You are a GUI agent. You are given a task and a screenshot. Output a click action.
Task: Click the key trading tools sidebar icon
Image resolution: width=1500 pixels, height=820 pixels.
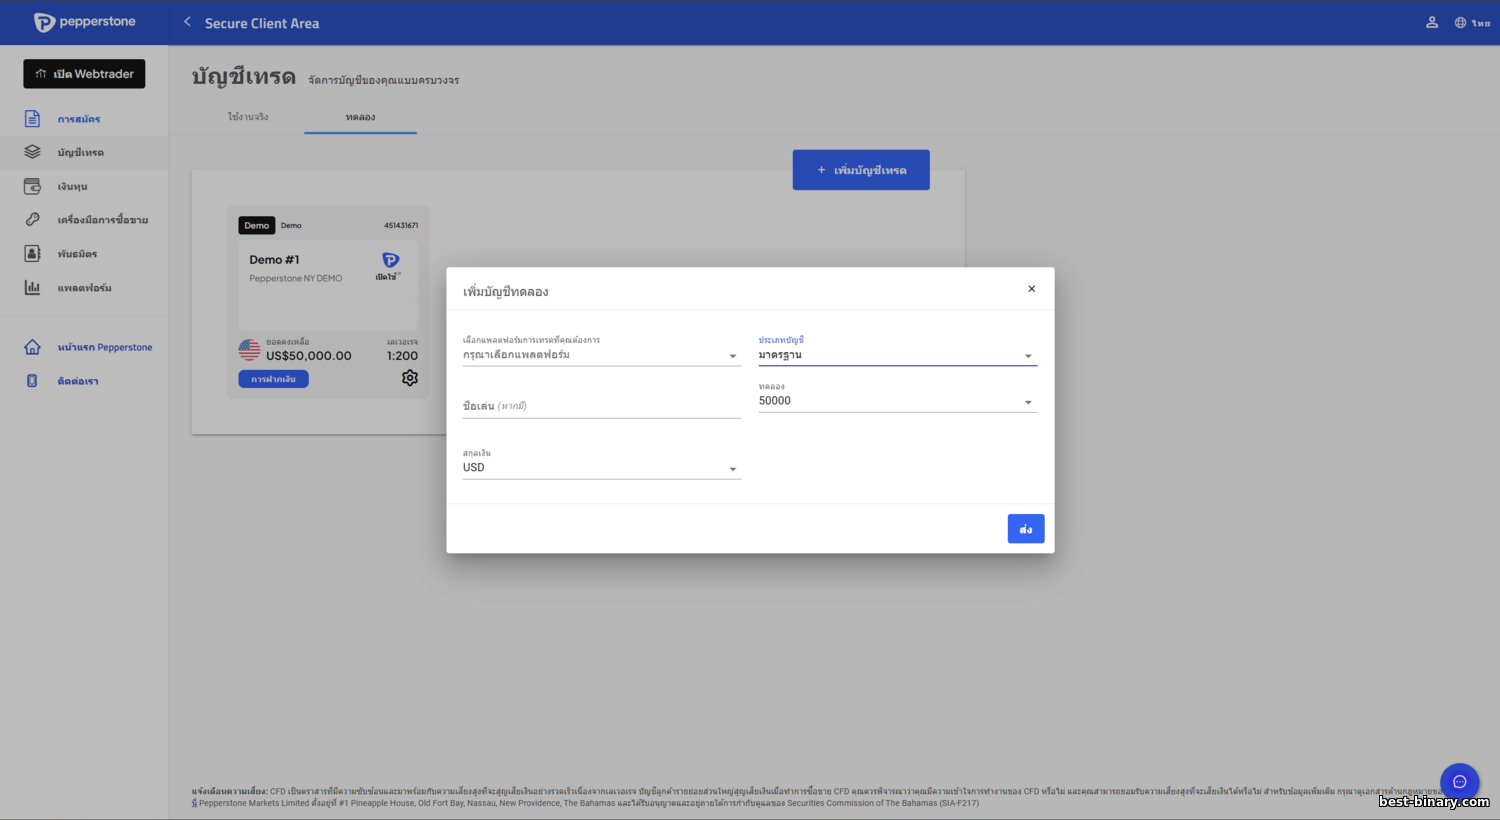coord(33,220)
